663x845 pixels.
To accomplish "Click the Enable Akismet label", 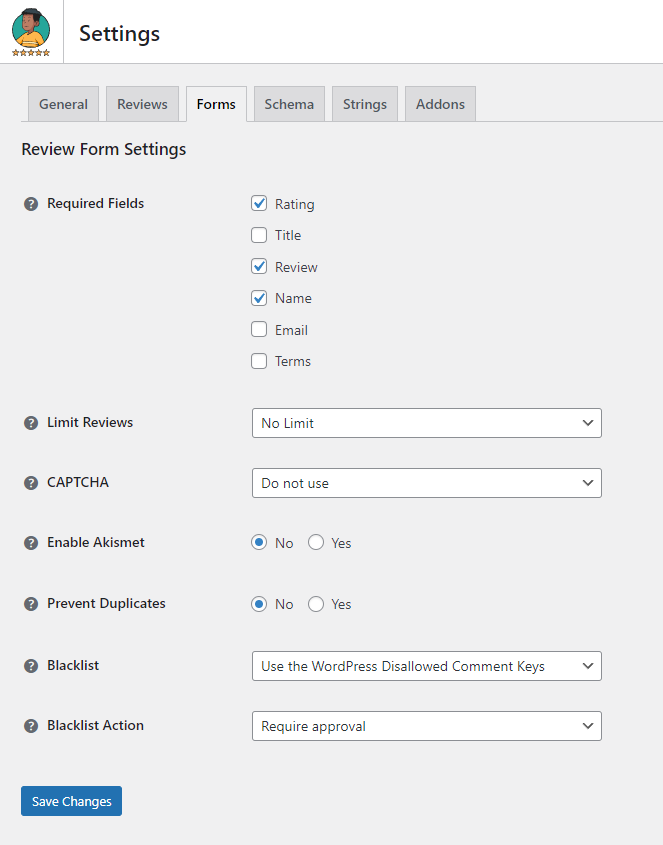I will pyautogui.click(x=96, y=542).
